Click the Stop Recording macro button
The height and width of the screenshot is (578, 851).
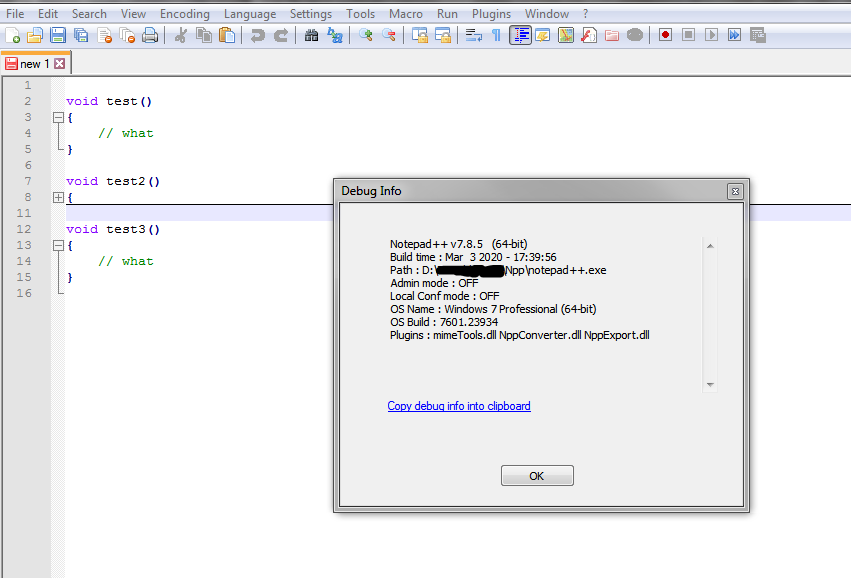pos(688,35)
